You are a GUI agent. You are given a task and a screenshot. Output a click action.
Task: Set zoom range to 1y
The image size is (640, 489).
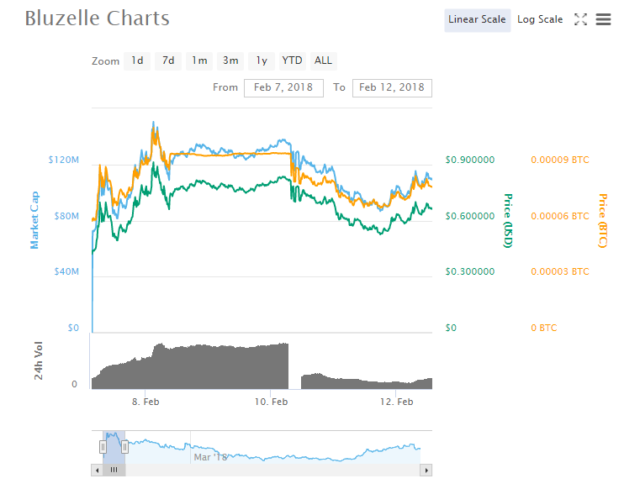262,61
